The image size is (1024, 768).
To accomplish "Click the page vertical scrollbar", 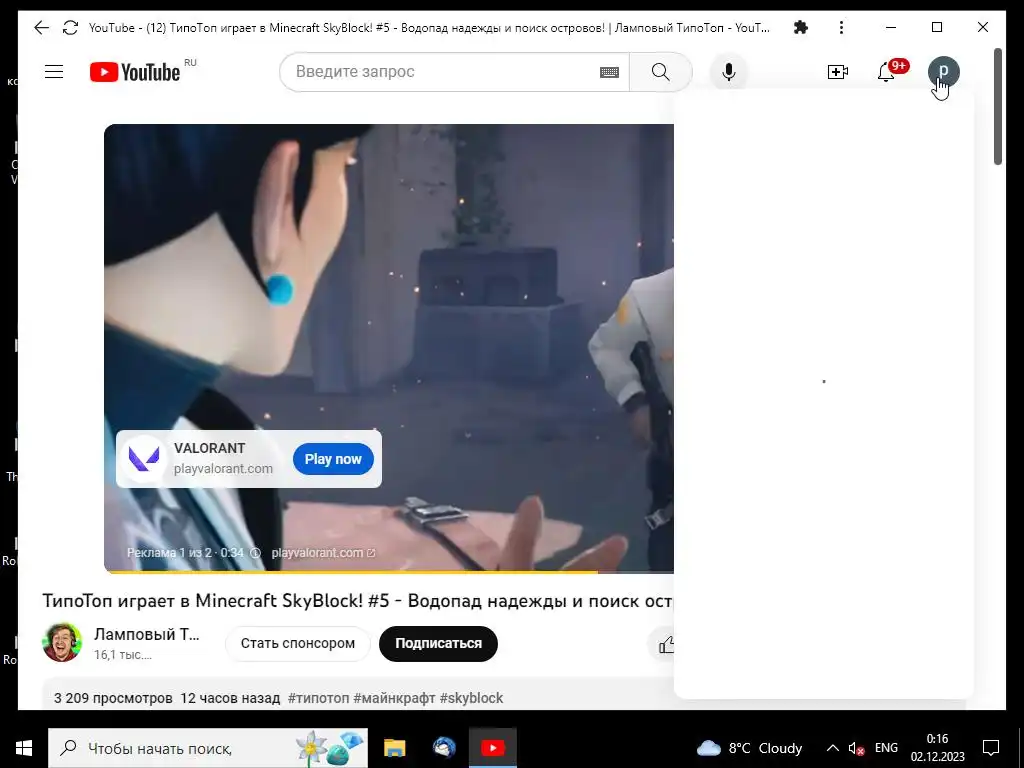I will [997, 106].
